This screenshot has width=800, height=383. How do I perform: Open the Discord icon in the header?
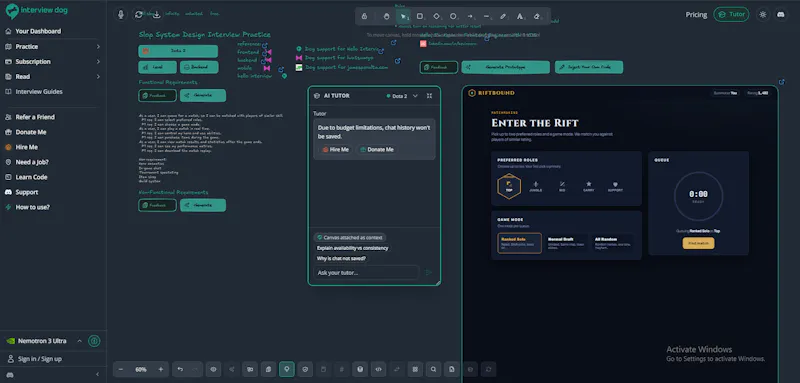780,14
